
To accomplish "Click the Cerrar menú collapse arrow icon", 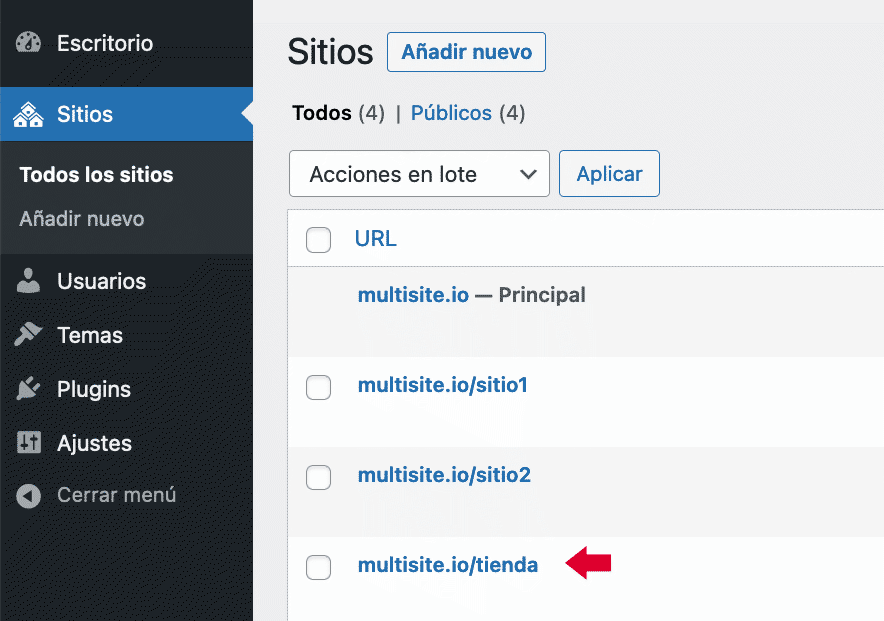I will point(29,495).
